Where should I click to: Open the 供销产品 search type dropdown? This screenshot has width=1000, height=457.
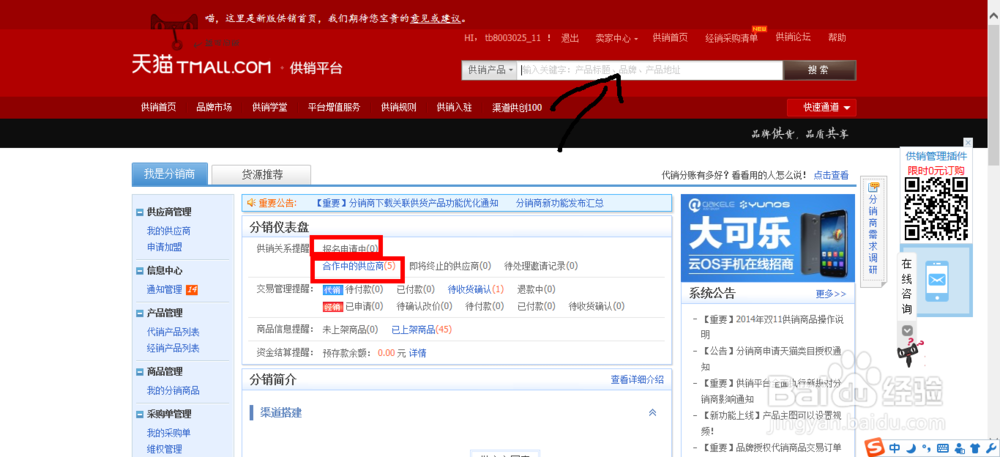click(x=489, y=70)
